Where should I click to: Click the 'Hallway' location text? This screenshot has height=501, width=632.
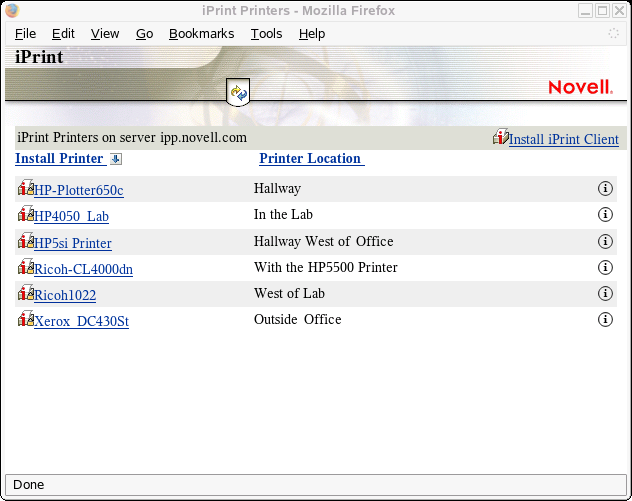point(277,188)
